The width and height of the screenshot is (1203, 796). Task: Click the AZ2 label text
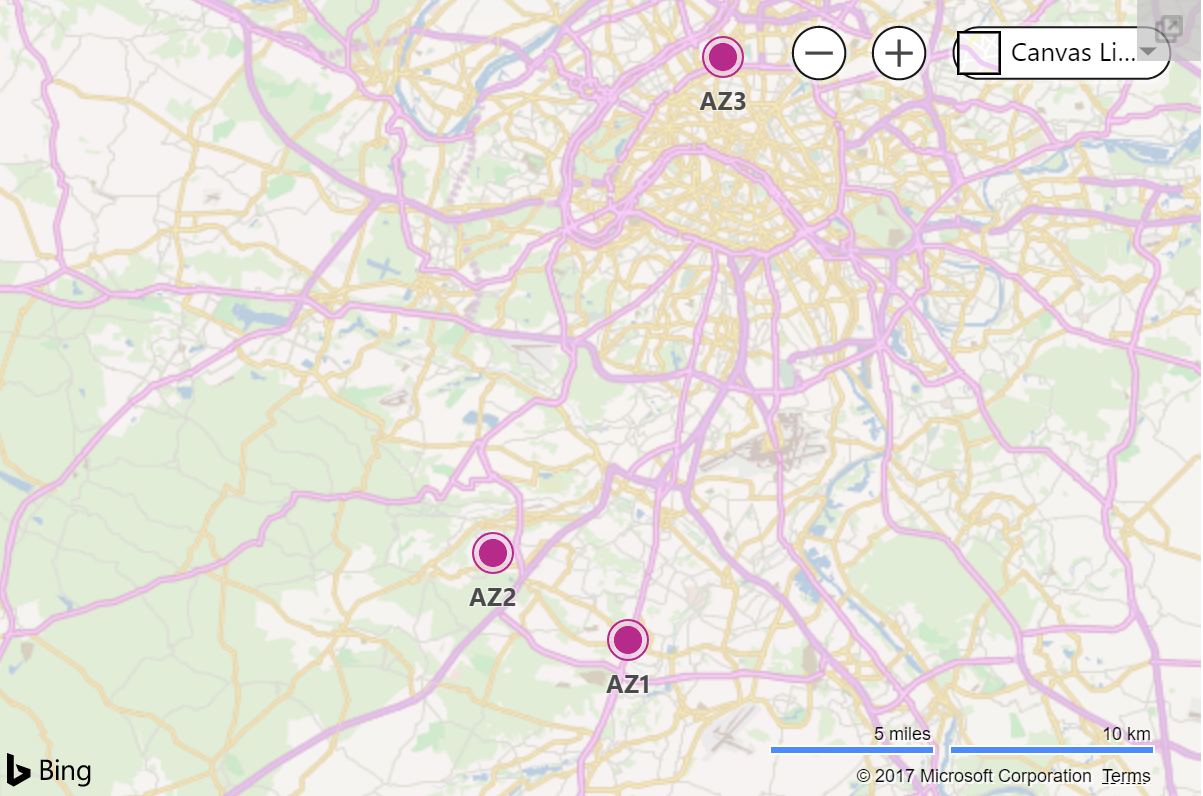[492, 598]
